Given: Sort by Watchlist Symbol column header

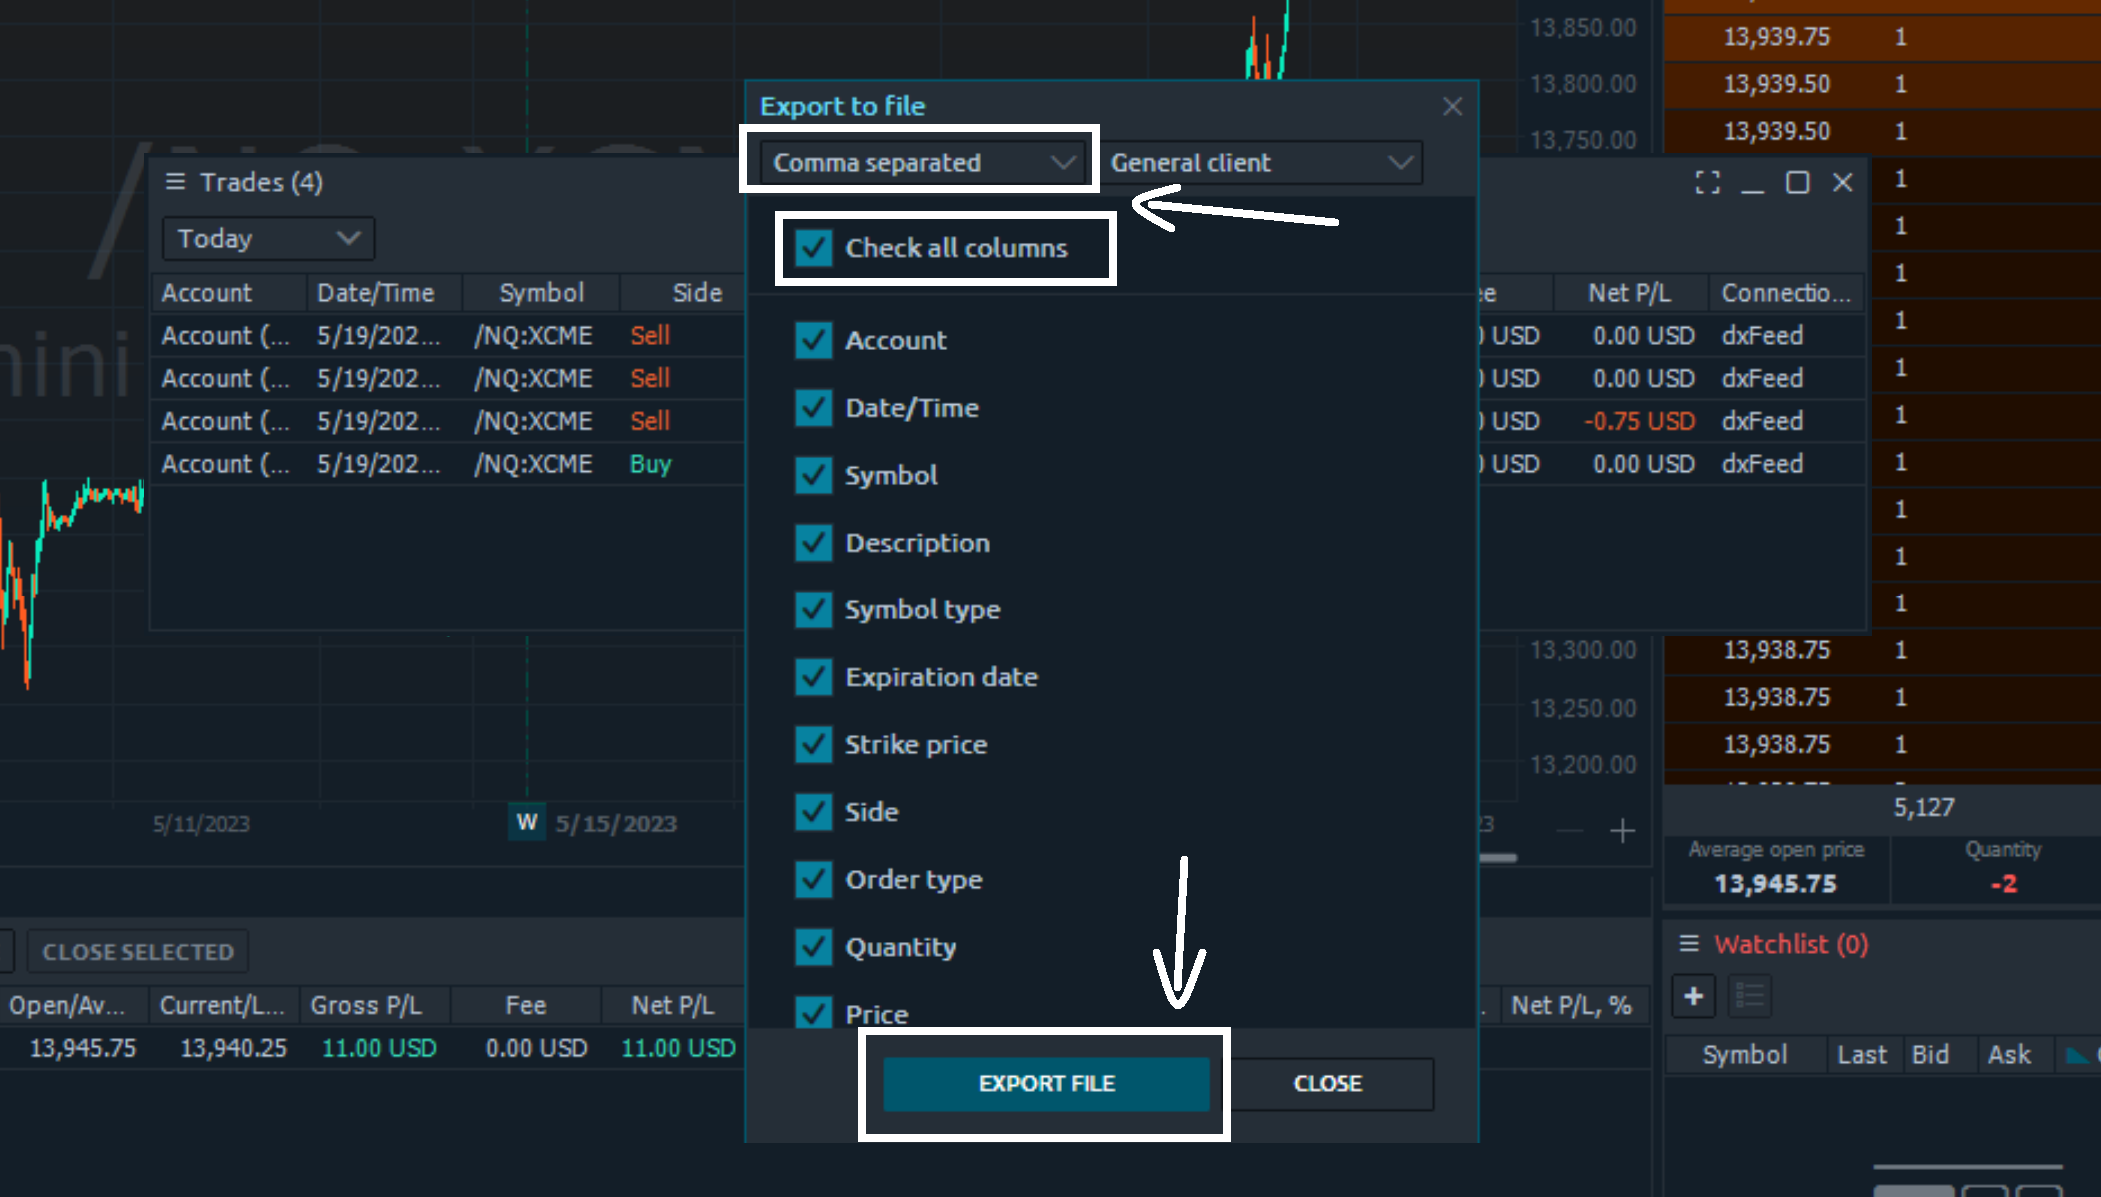Looking at the screenshot, I should tap(1744, 1054).
